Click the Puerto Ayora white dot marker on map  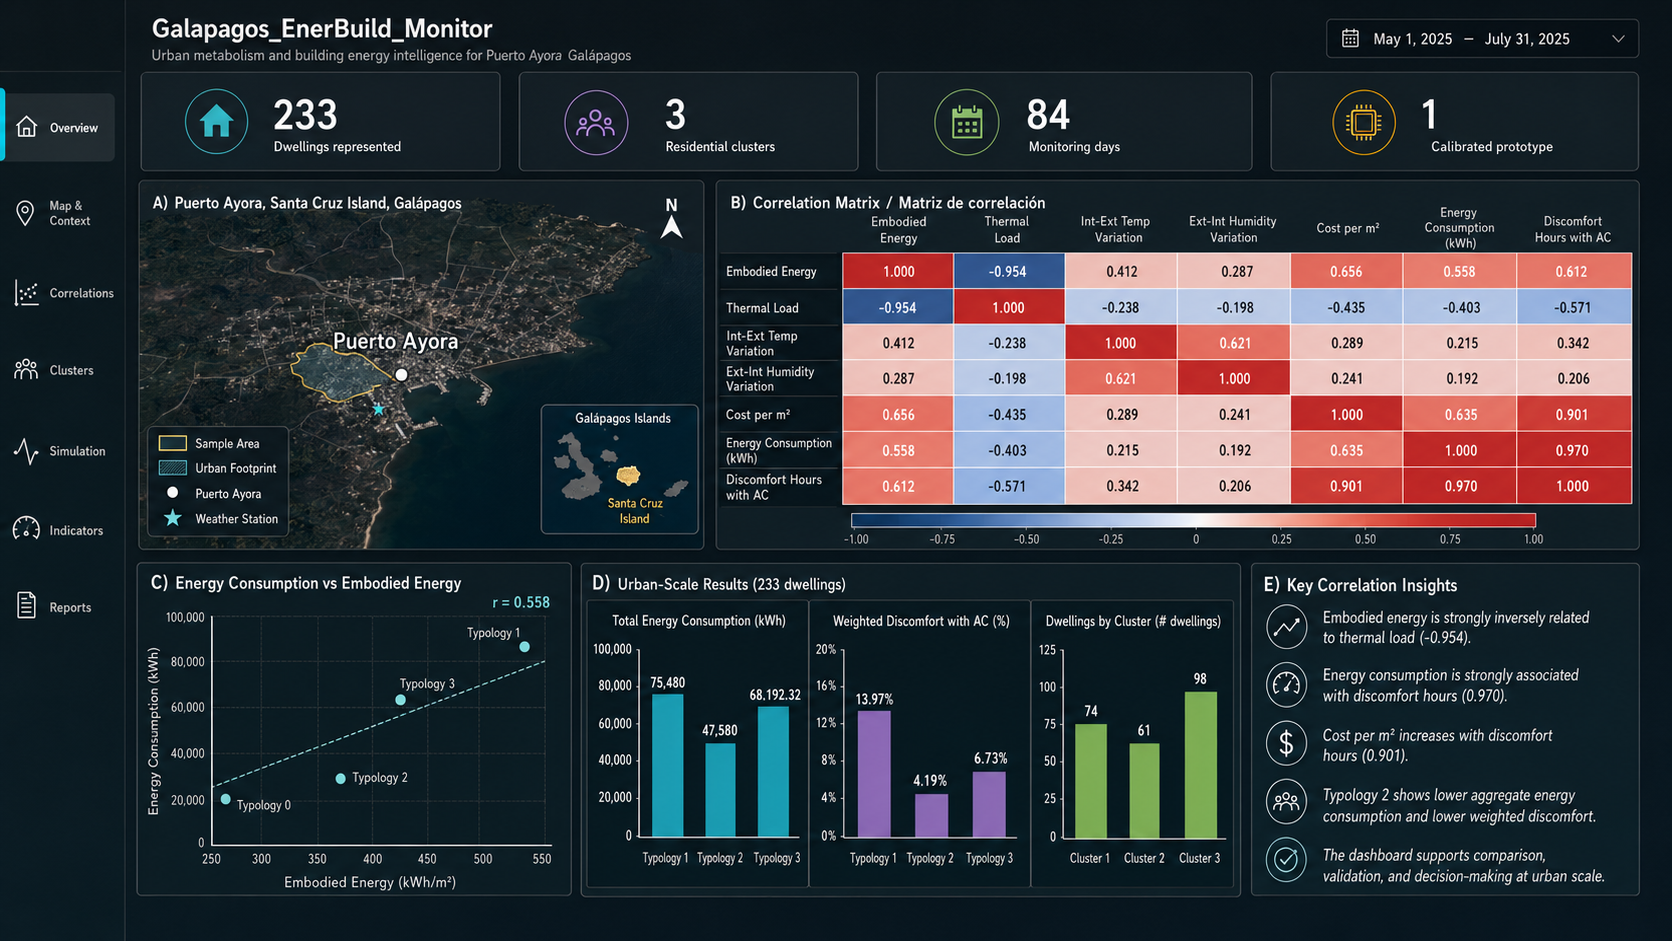coord(401,375)
